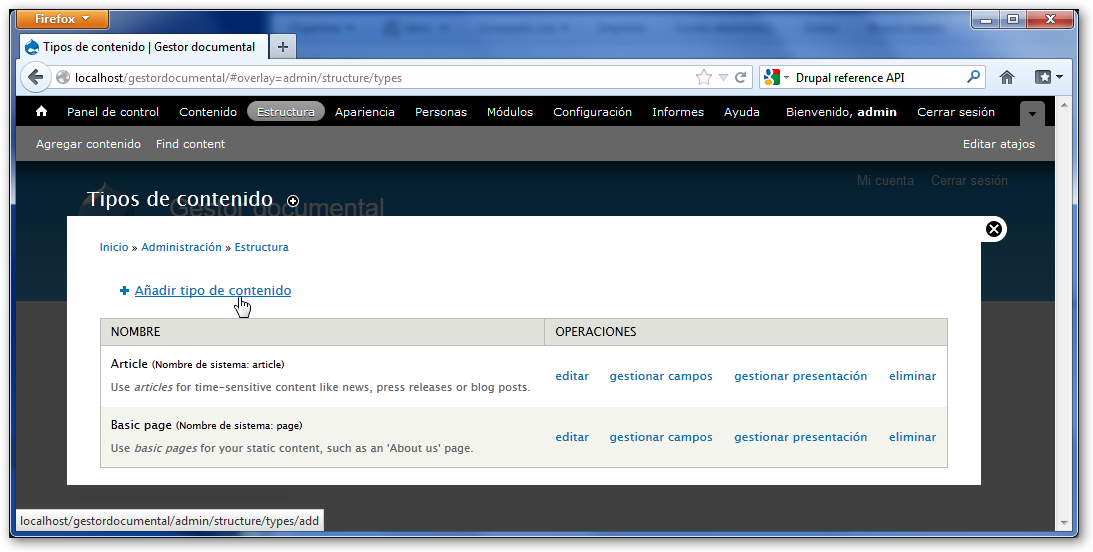Select Configuración in the admin toolbar
Image resolution: width=1093 pixels, height=552 pixels.
pos(592,112)
